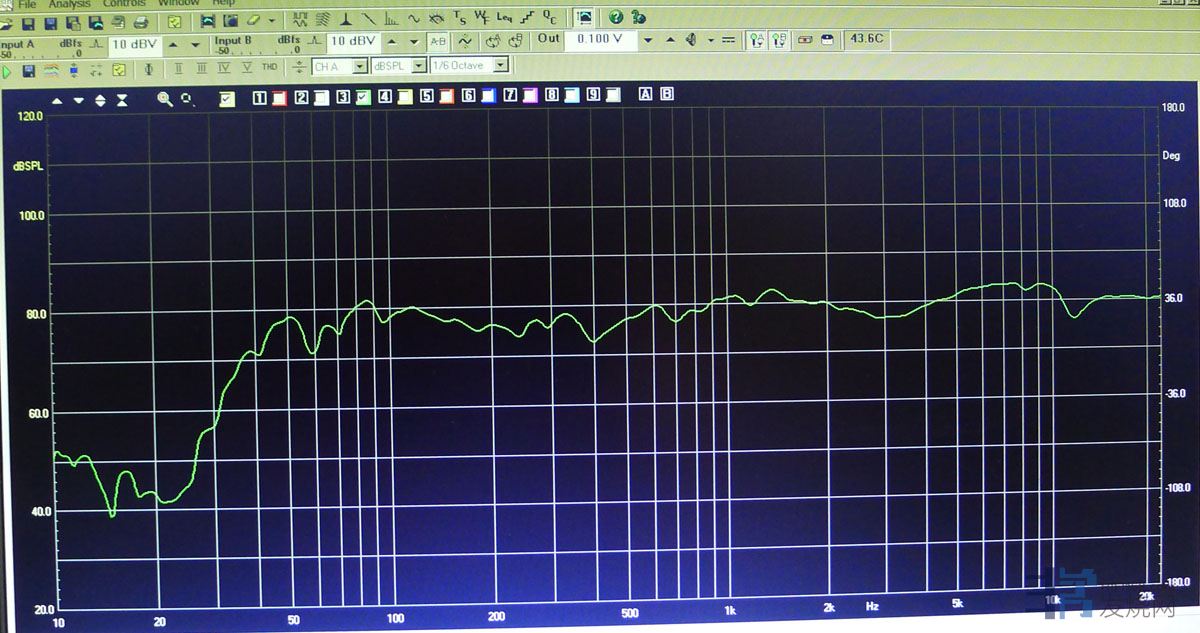Click the B marker button above graph

pos(667,94)
